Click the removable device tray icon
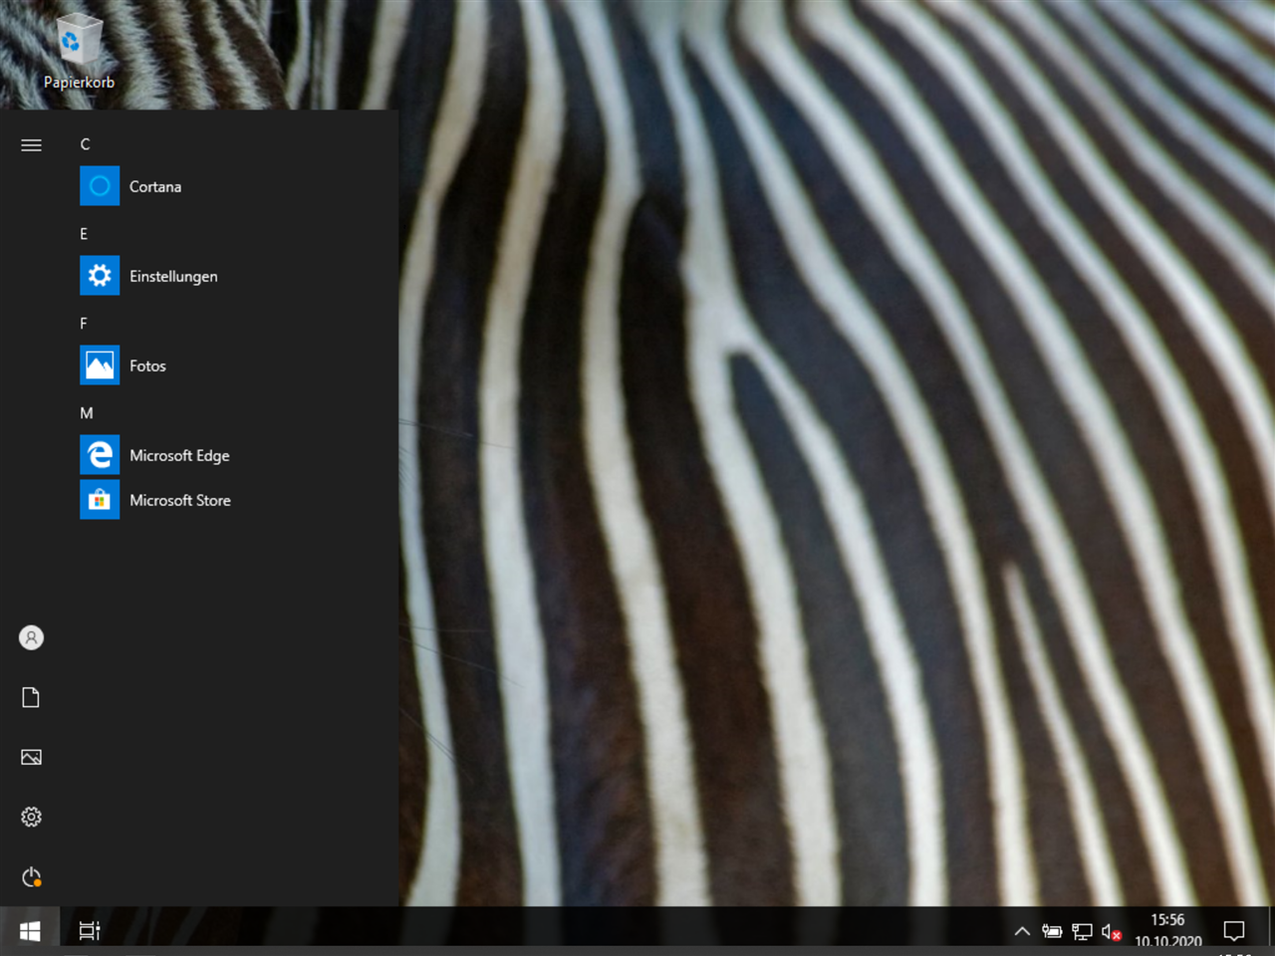 coord(1052,931)
